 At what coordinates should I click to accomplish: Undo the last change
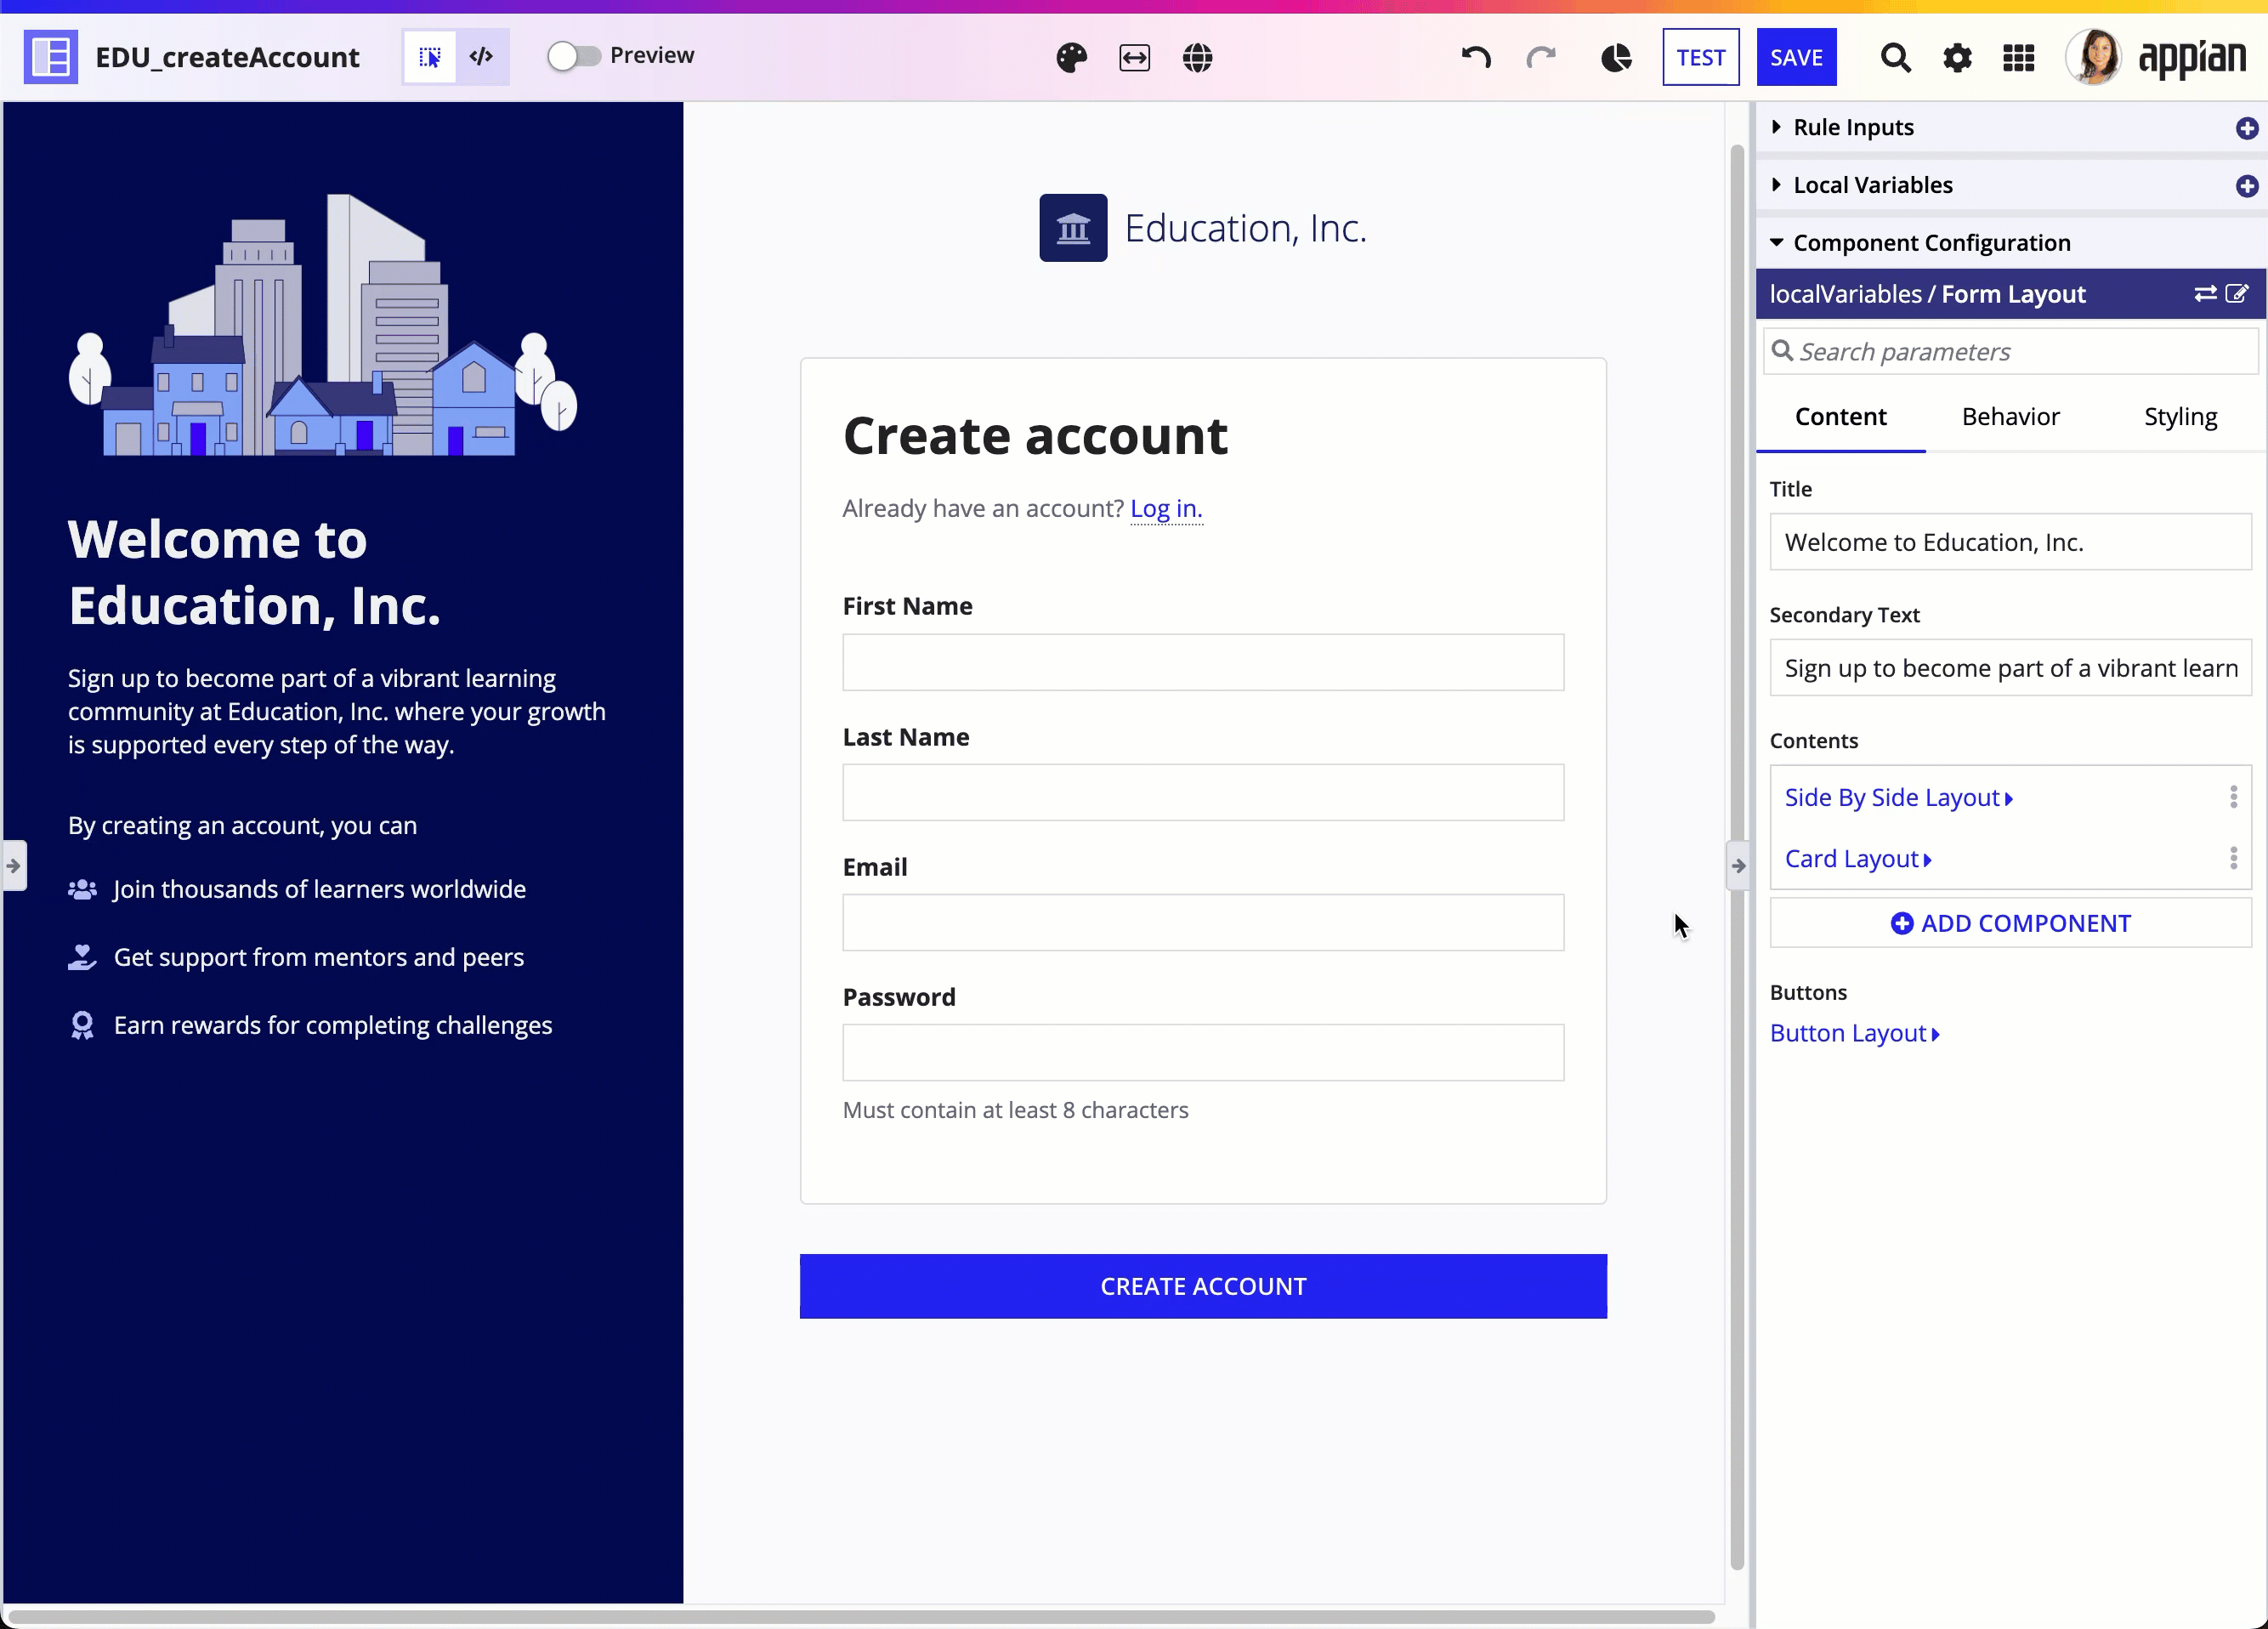click(x=1476, y=57)
